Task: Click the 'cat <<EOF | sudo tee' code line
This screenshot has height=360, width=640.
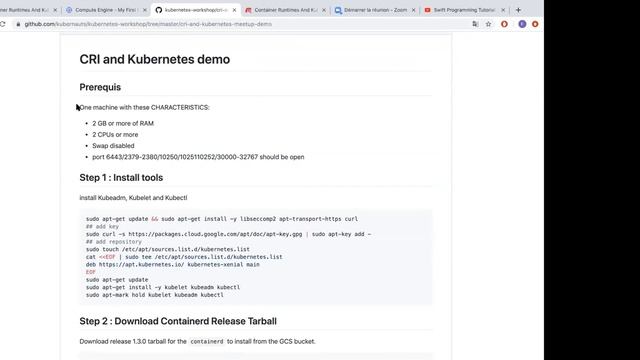Action: point(184,257)
